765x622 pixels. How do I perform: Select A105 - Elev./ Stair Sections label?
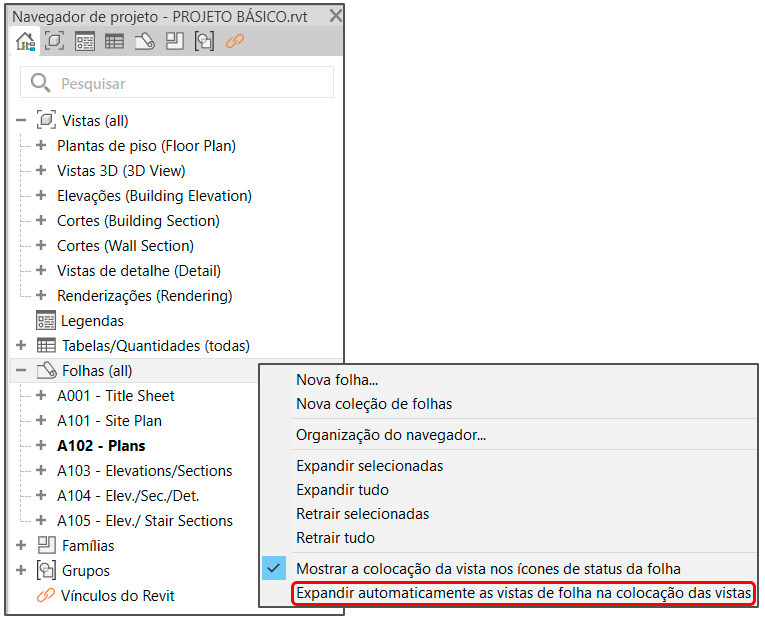click(145, 521)
